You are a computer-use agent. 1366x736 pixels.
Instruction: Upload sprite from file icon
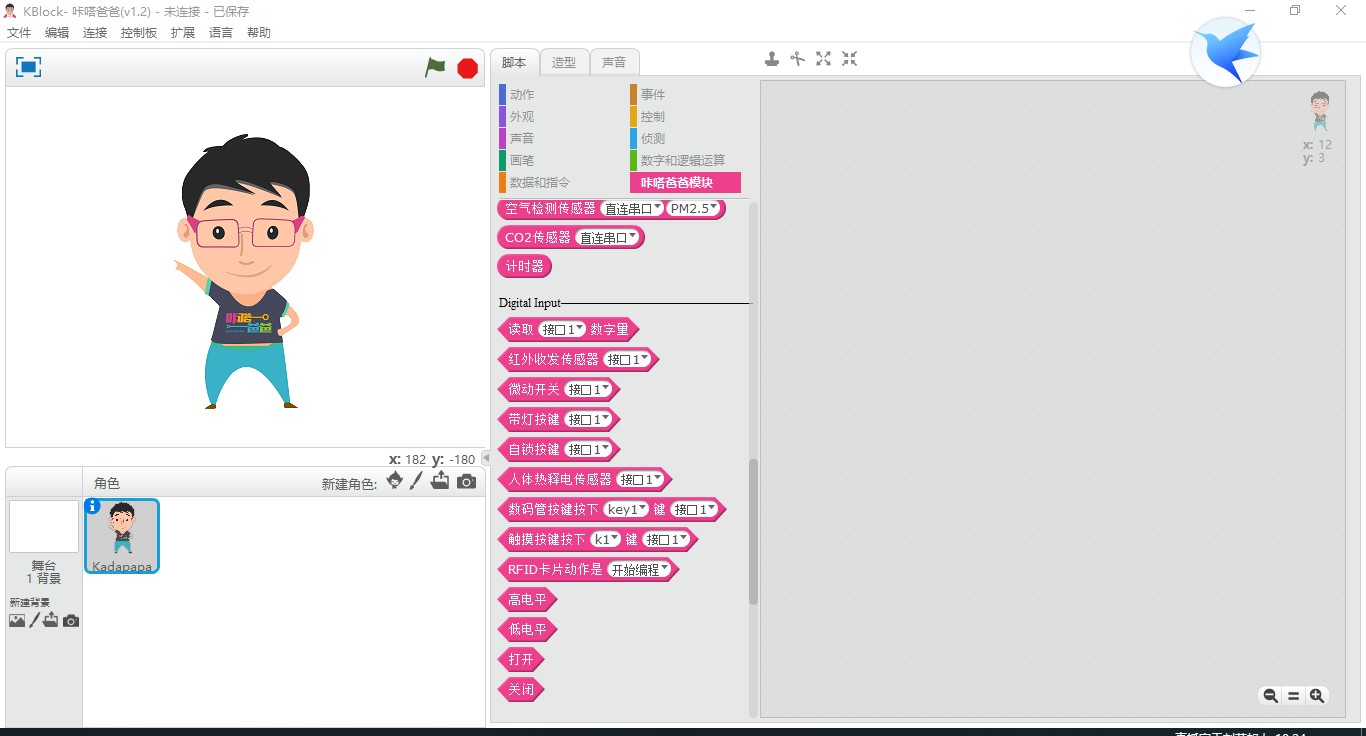(x=440, y=481)
